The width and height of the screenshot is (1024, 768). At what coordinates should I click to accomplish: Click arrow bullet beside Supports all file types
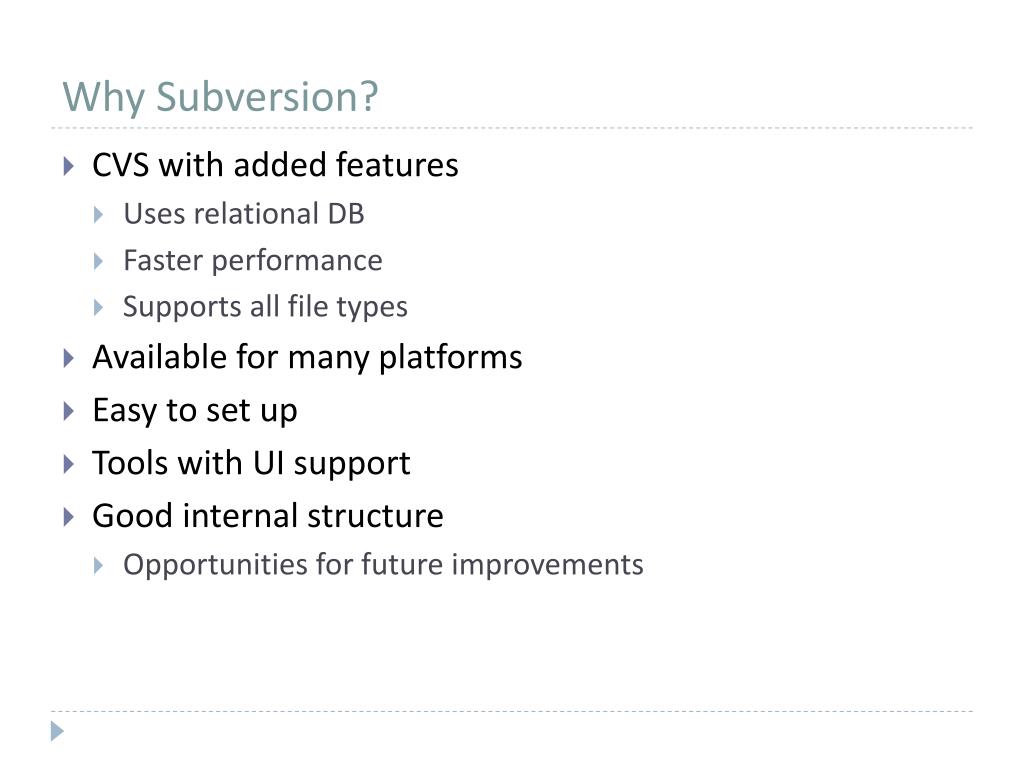pyautogui.click(x=99, y=307)
